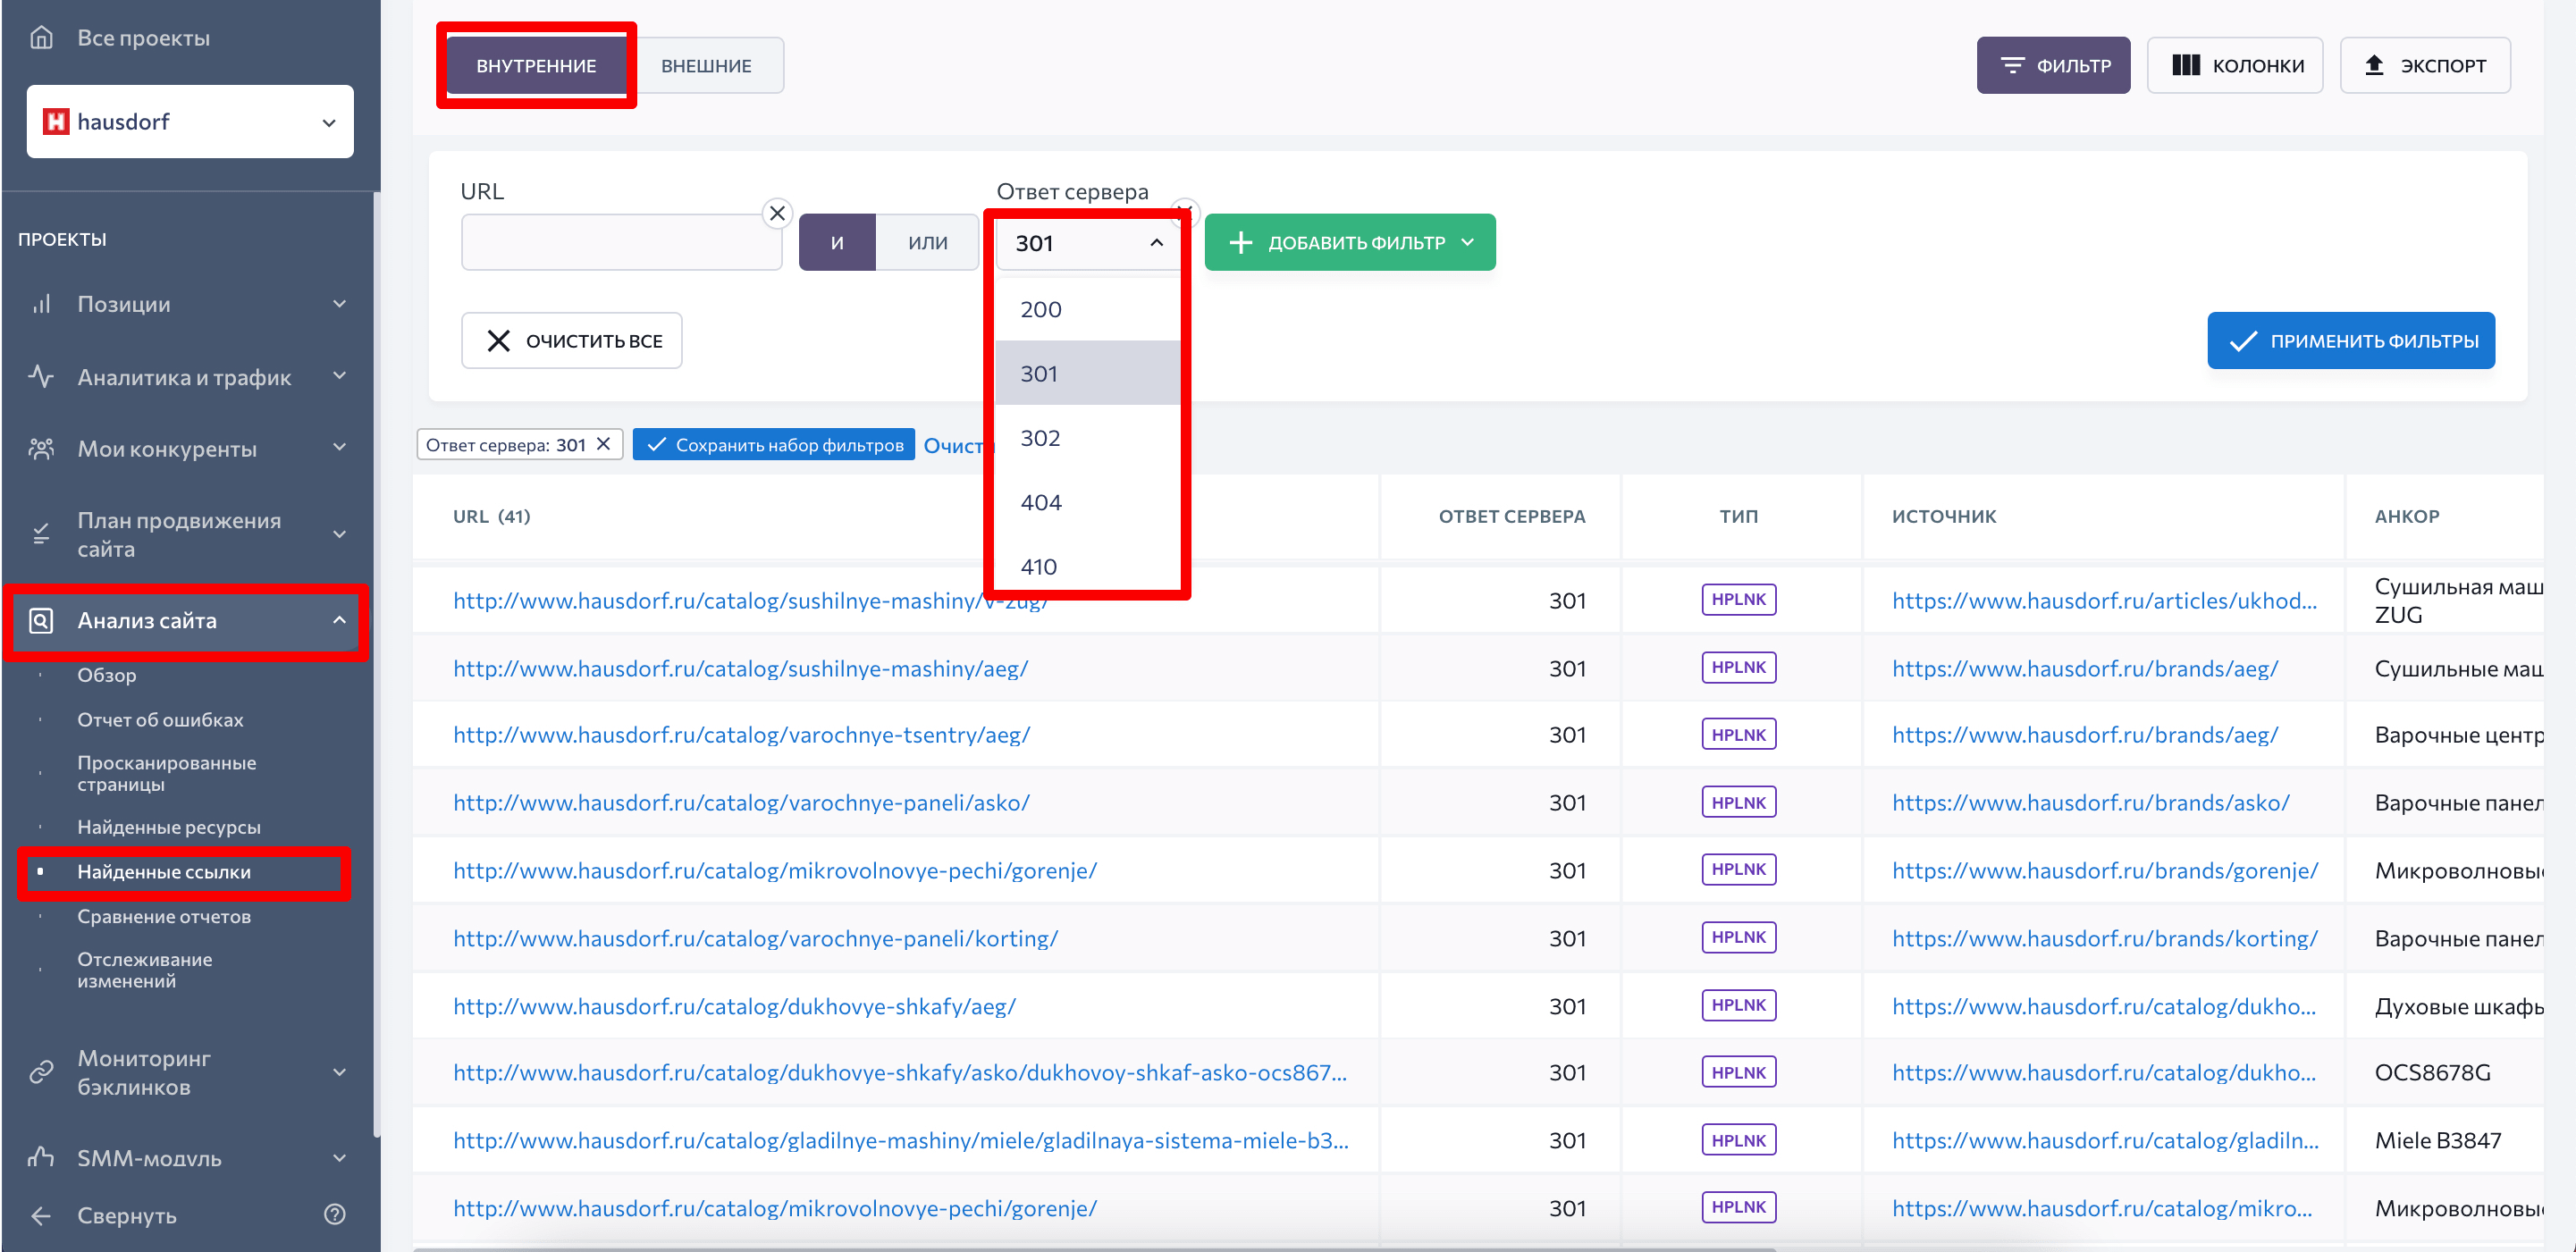Click the Мои конкуренты people icon
The height and width of the screenshot is (1252, 2576).
[x=41, y=449]
